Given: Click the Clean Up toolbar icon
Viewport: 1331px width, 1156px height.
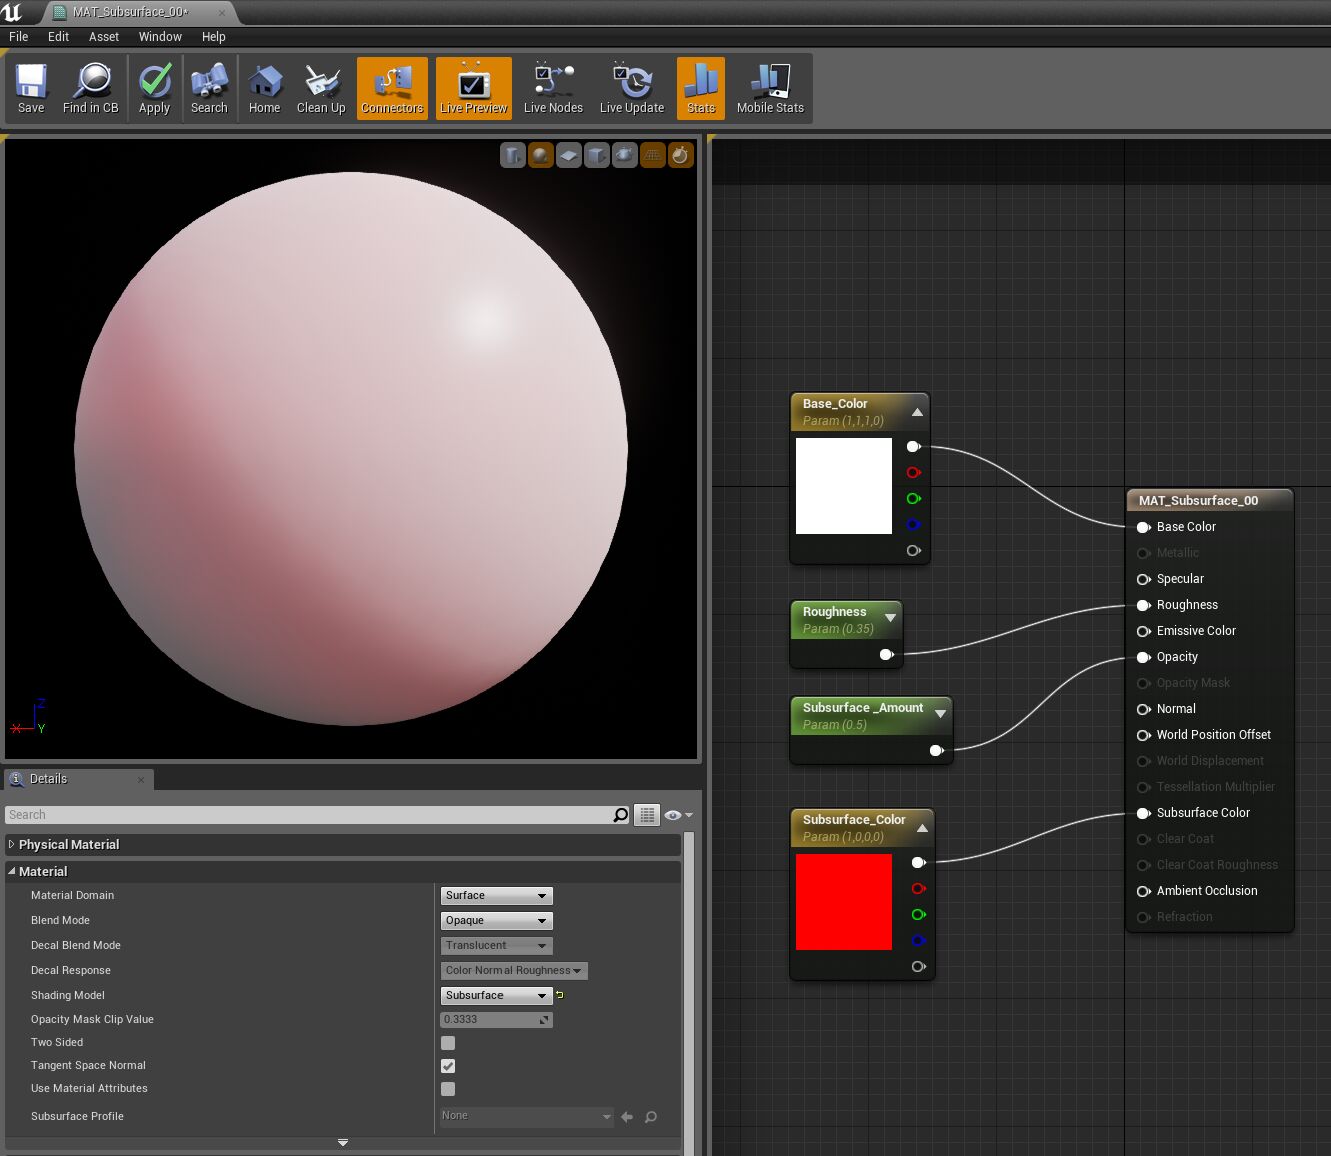Looking at the screenshot, I should click(321, 89).
